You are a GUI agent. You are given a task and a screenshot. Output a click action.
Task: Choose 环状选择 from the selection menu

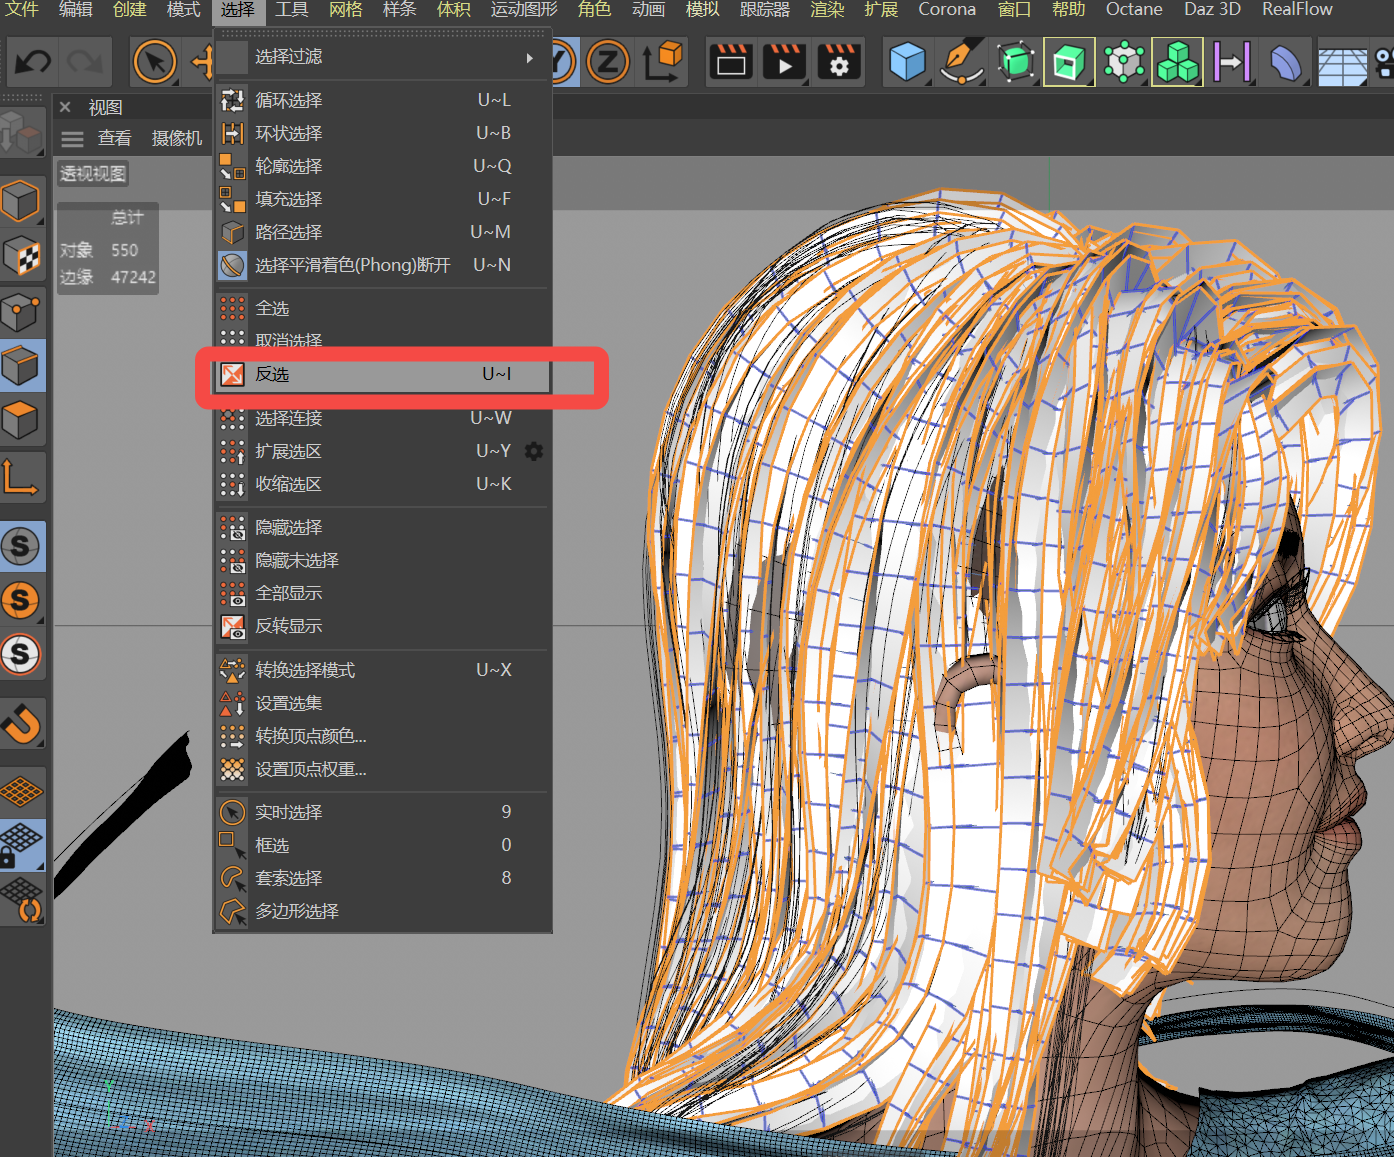tap(383, 133)
